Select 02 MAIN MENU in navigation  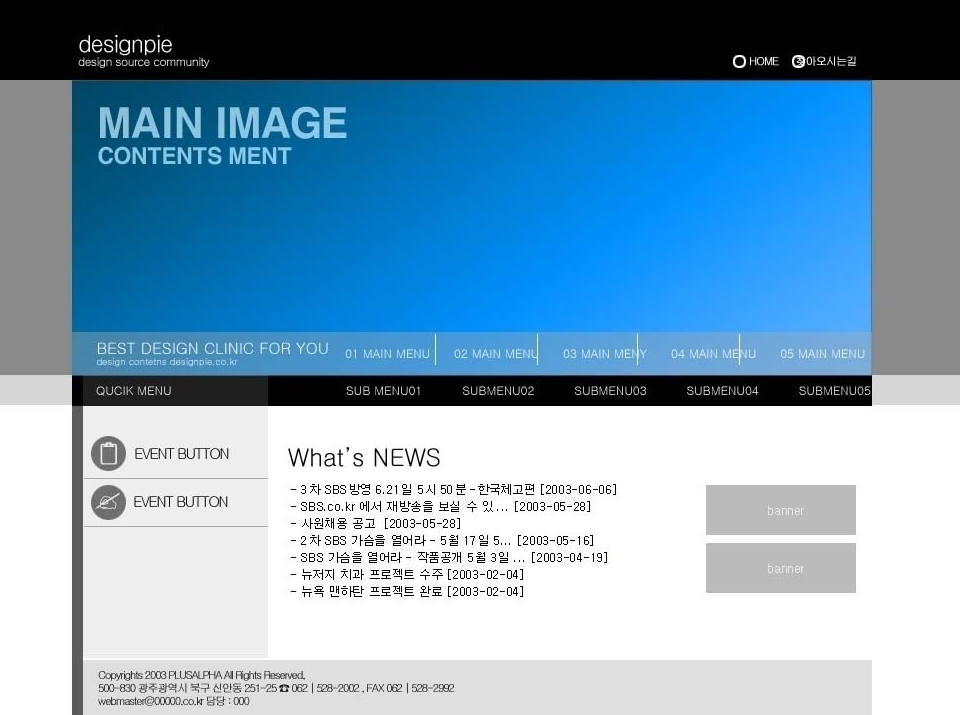point(495,354)
